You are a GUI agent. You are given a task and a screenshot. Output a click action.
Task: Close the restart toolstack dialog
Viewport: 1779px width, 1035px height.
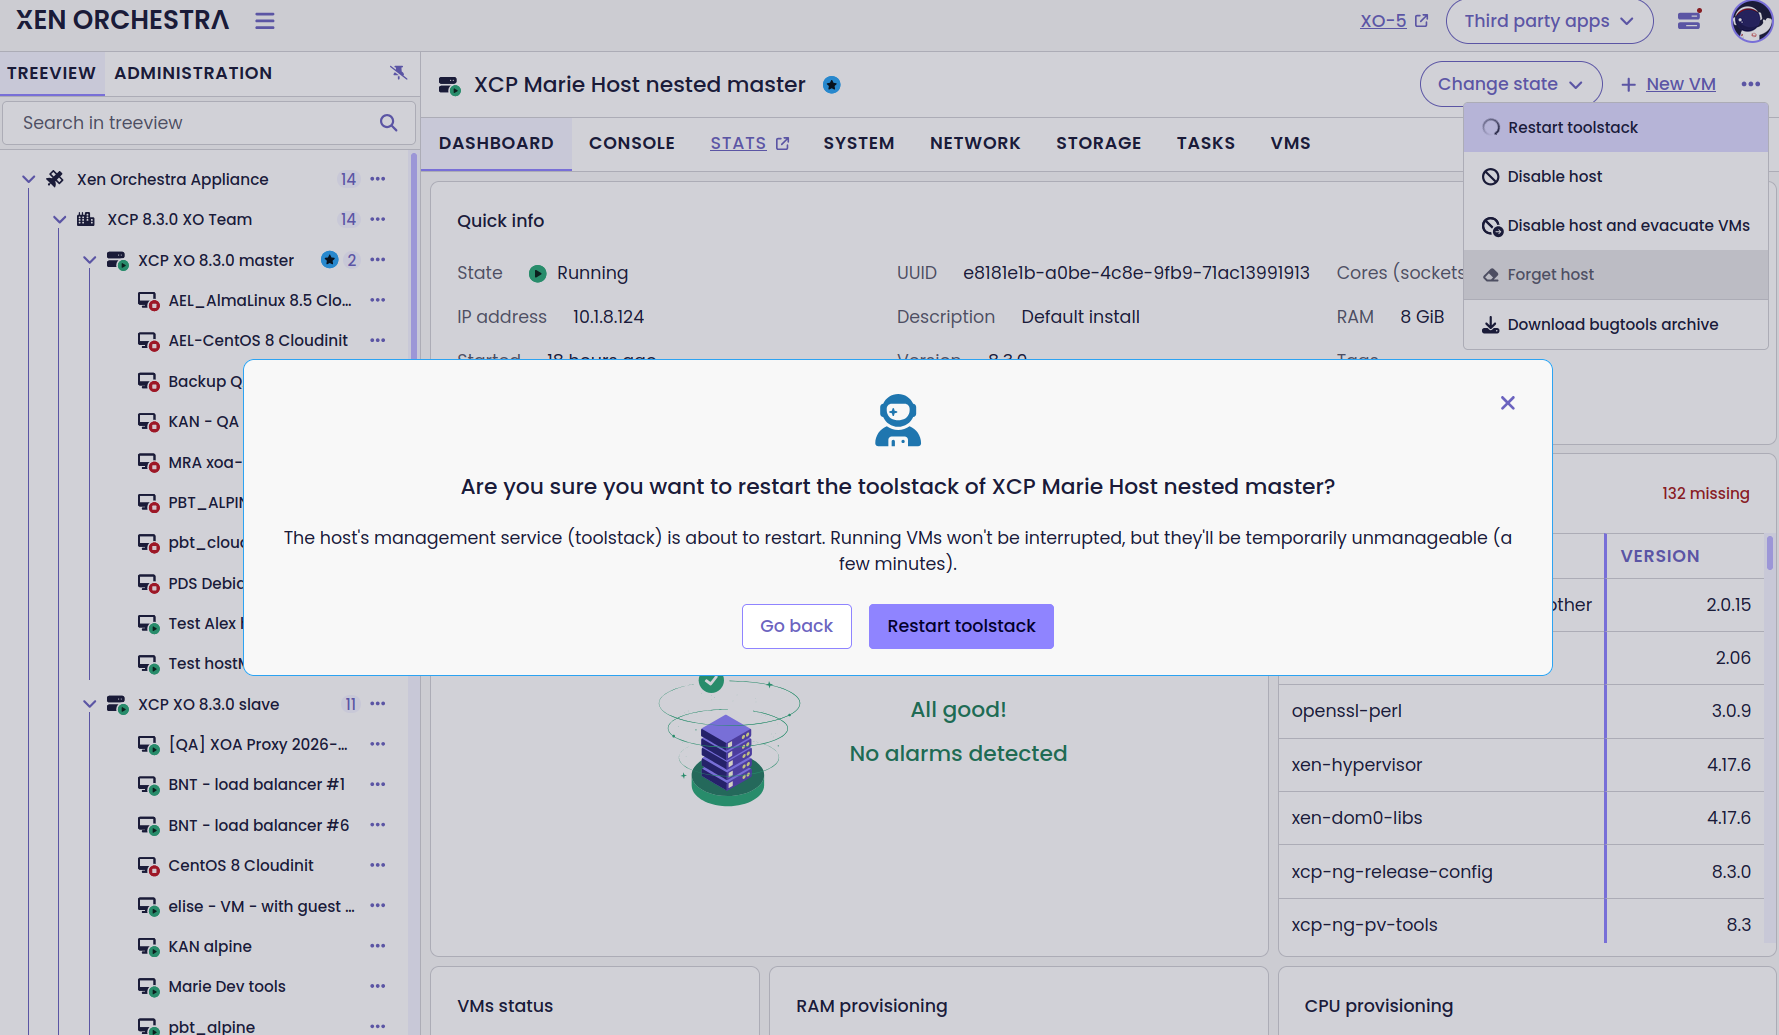point(1508,403)
